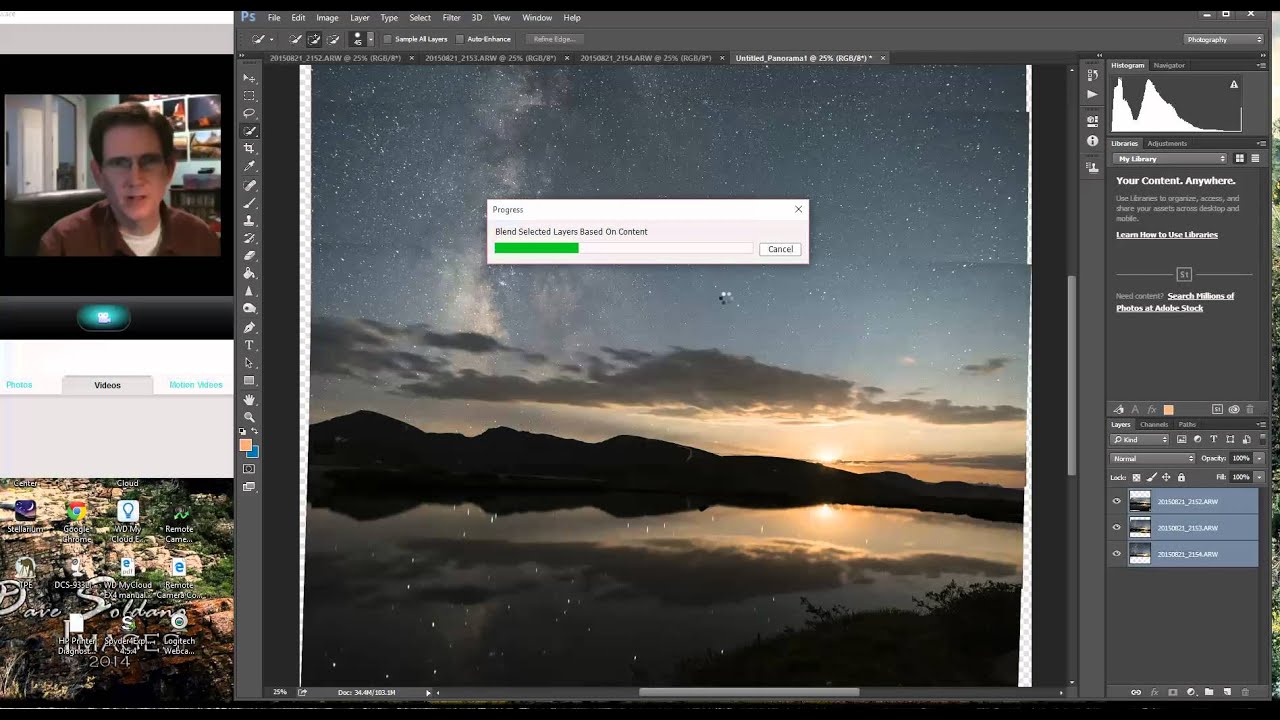Select the Clone Stamp tool
Screen dimensions: 1280x720
coord(249,221)
